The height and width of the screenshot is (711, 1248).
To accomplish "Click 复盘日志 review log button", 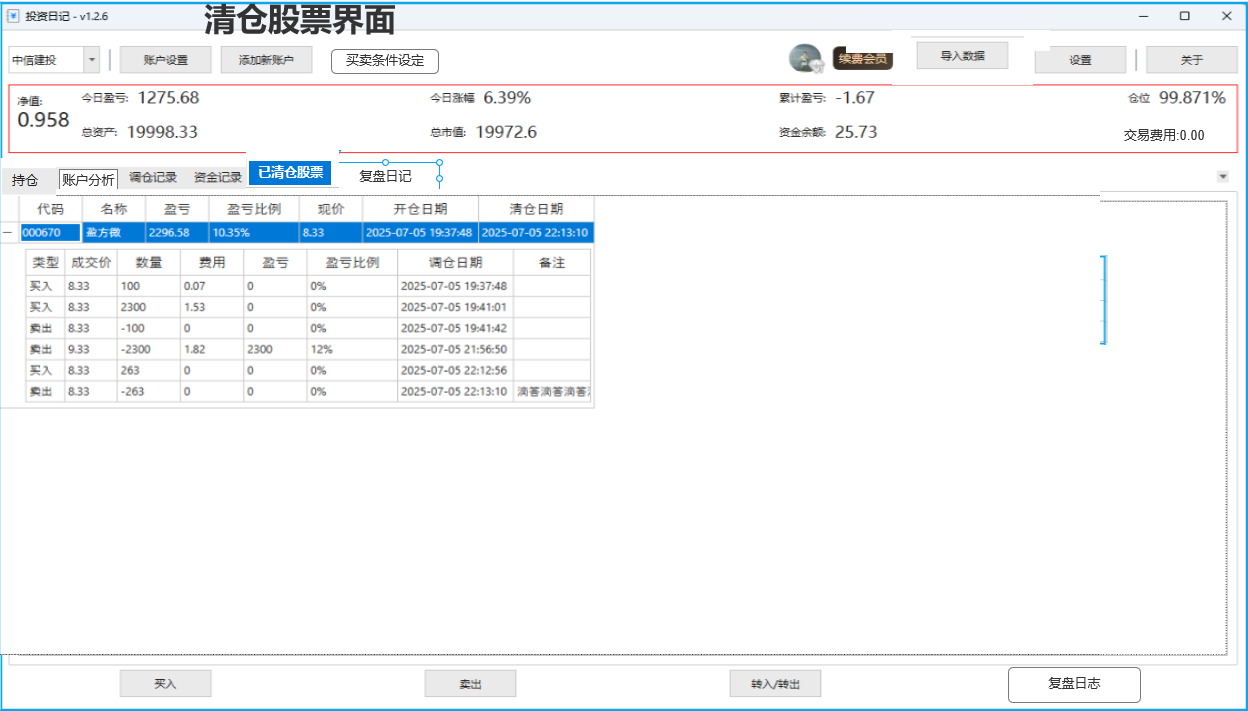I will (1074, 684).
